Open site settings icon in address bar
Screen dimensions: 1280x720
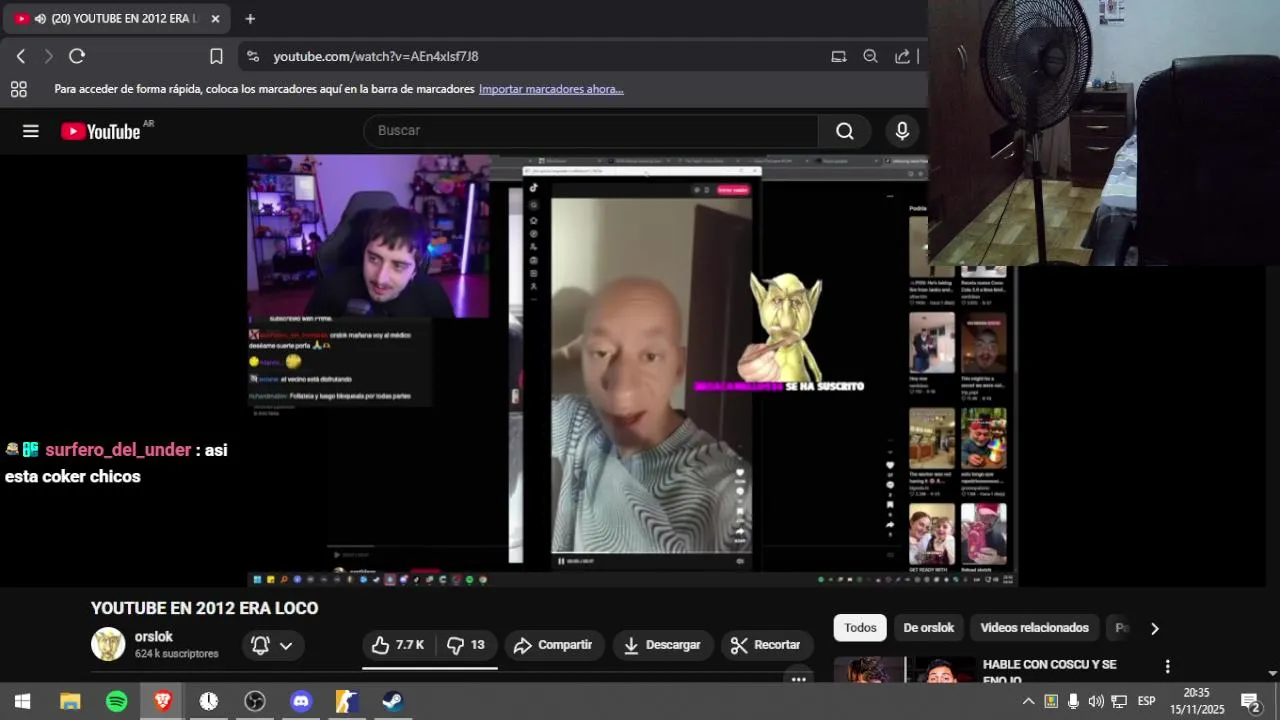[x=253, y=56]
